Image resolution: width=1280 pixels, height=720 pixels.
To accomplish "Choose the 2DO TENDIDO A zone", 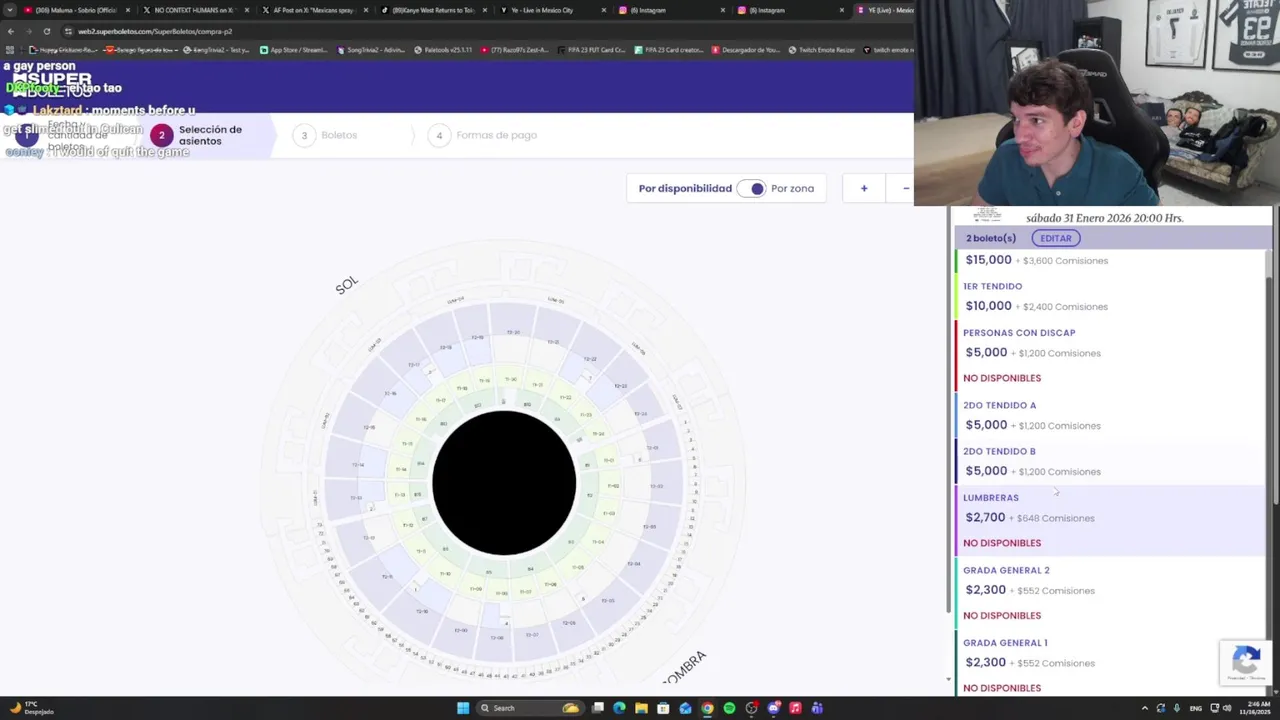I will (x=1110, y=415).
